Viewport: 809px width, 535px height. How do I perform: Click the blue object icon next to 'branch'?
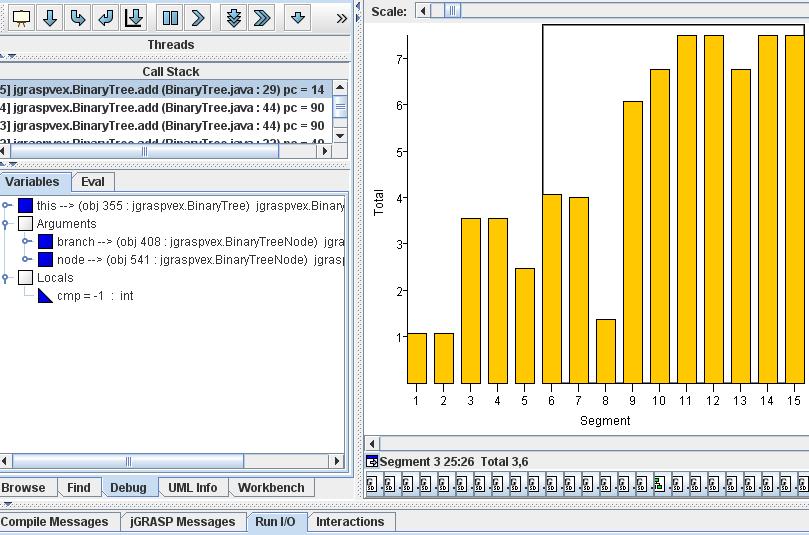pos(45,241)
